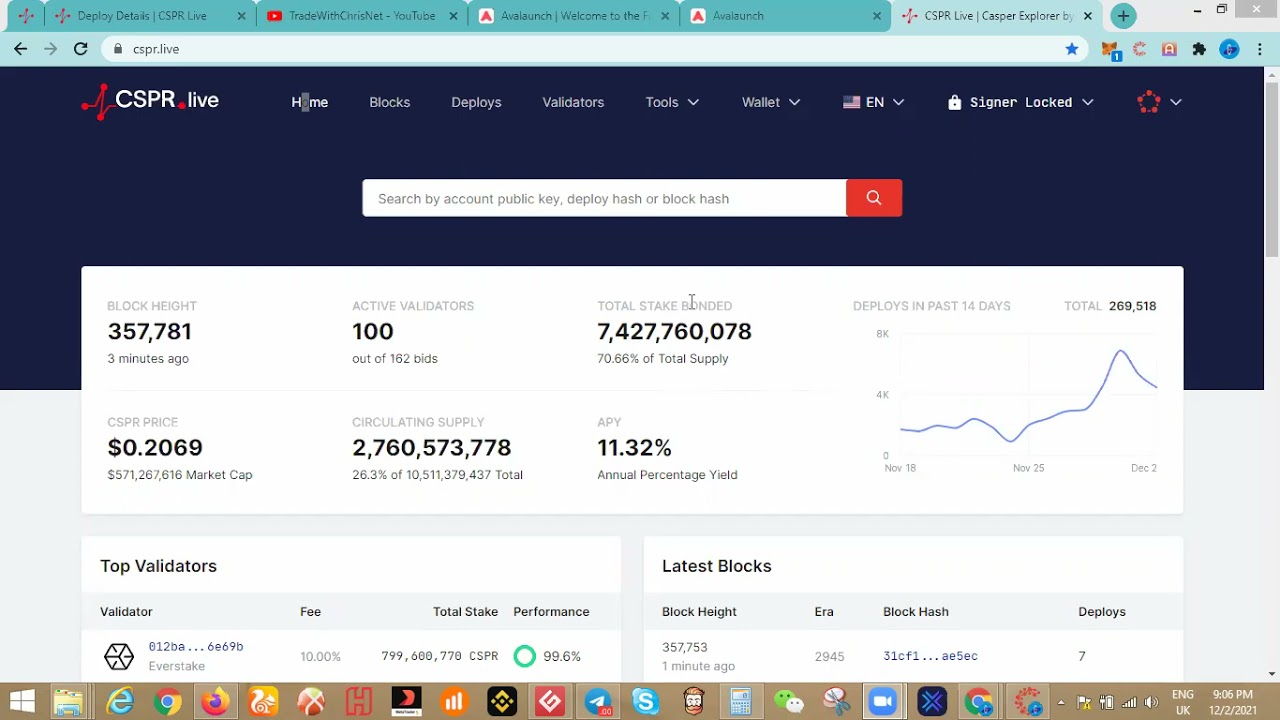Click the 2,760,573,778 circulating supply value

coord(431,447)
